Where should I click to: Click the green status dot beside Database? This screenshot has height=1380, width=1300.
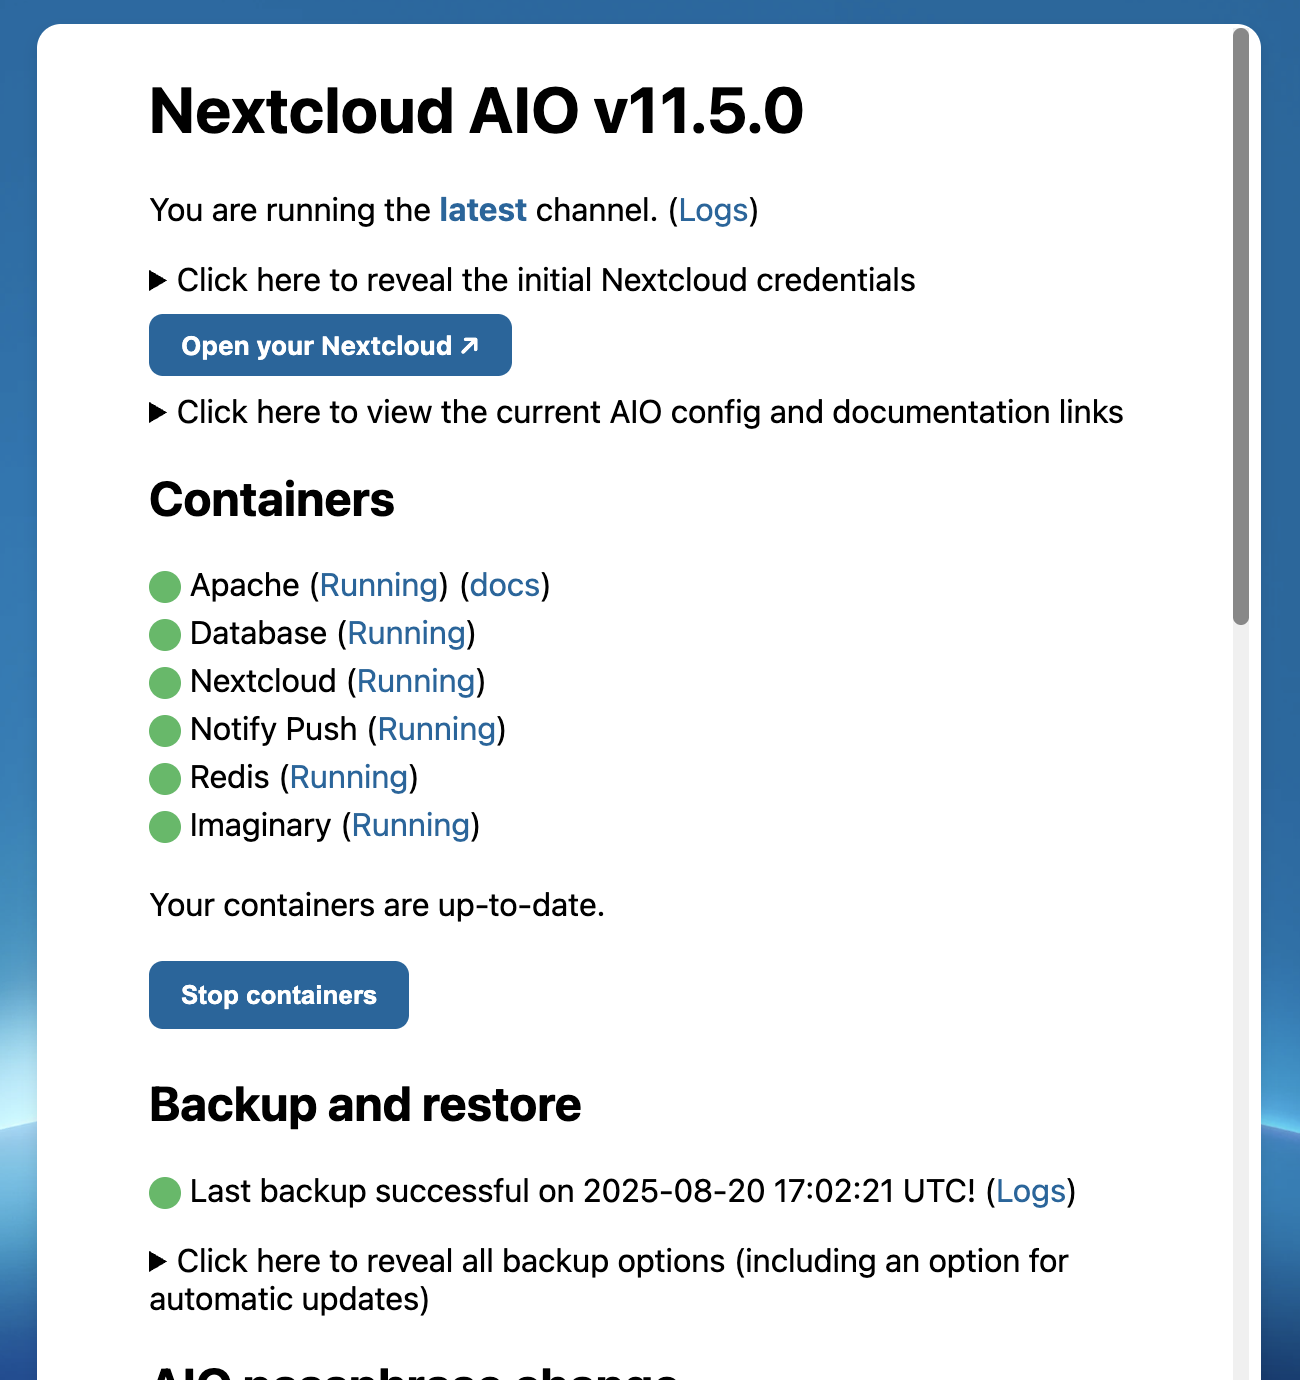[x=165, y=635]
